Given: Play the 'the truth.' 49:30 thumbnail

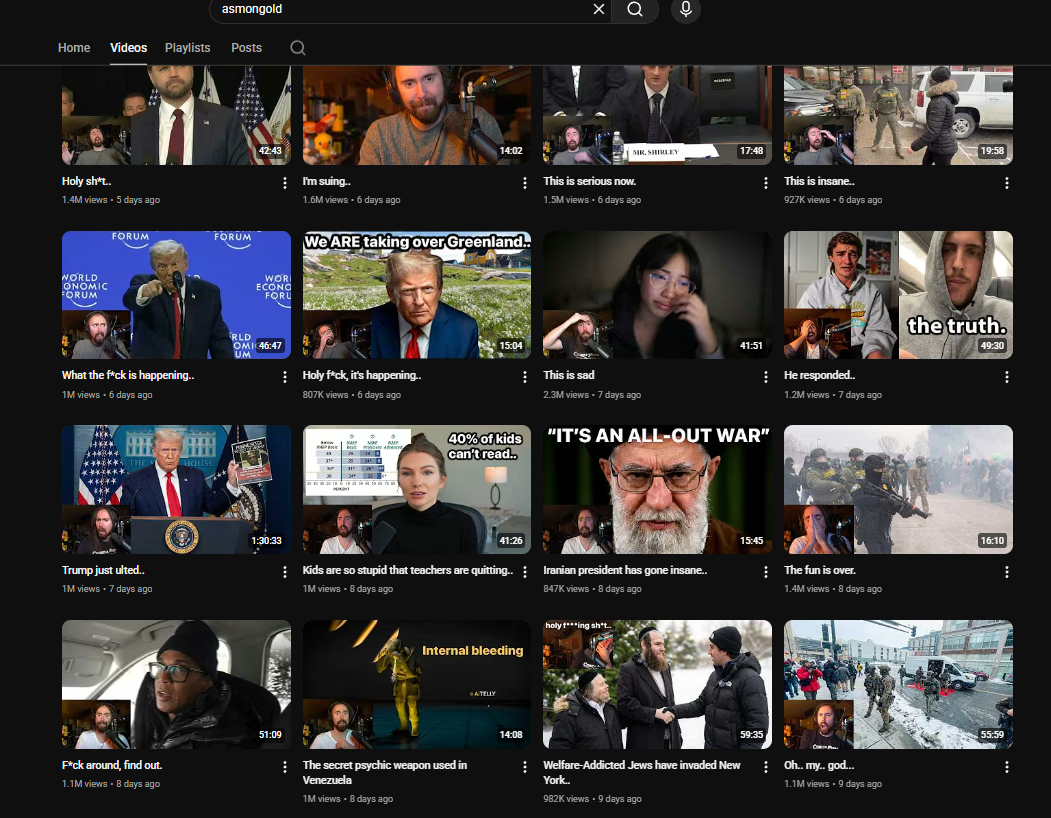Looking at the screenshot, I should (898, 295).
